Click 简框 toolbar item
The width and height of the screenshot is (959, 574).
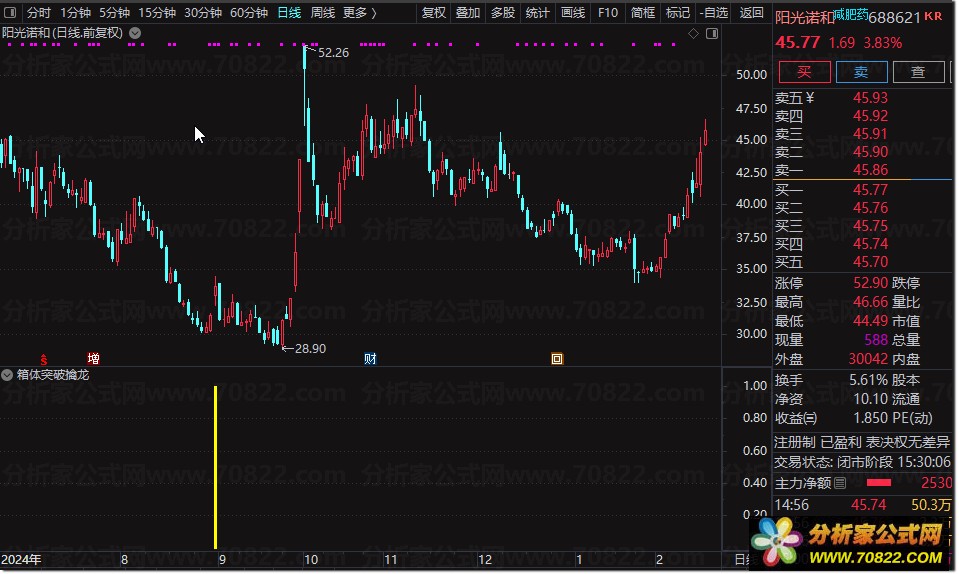[643, 12]
